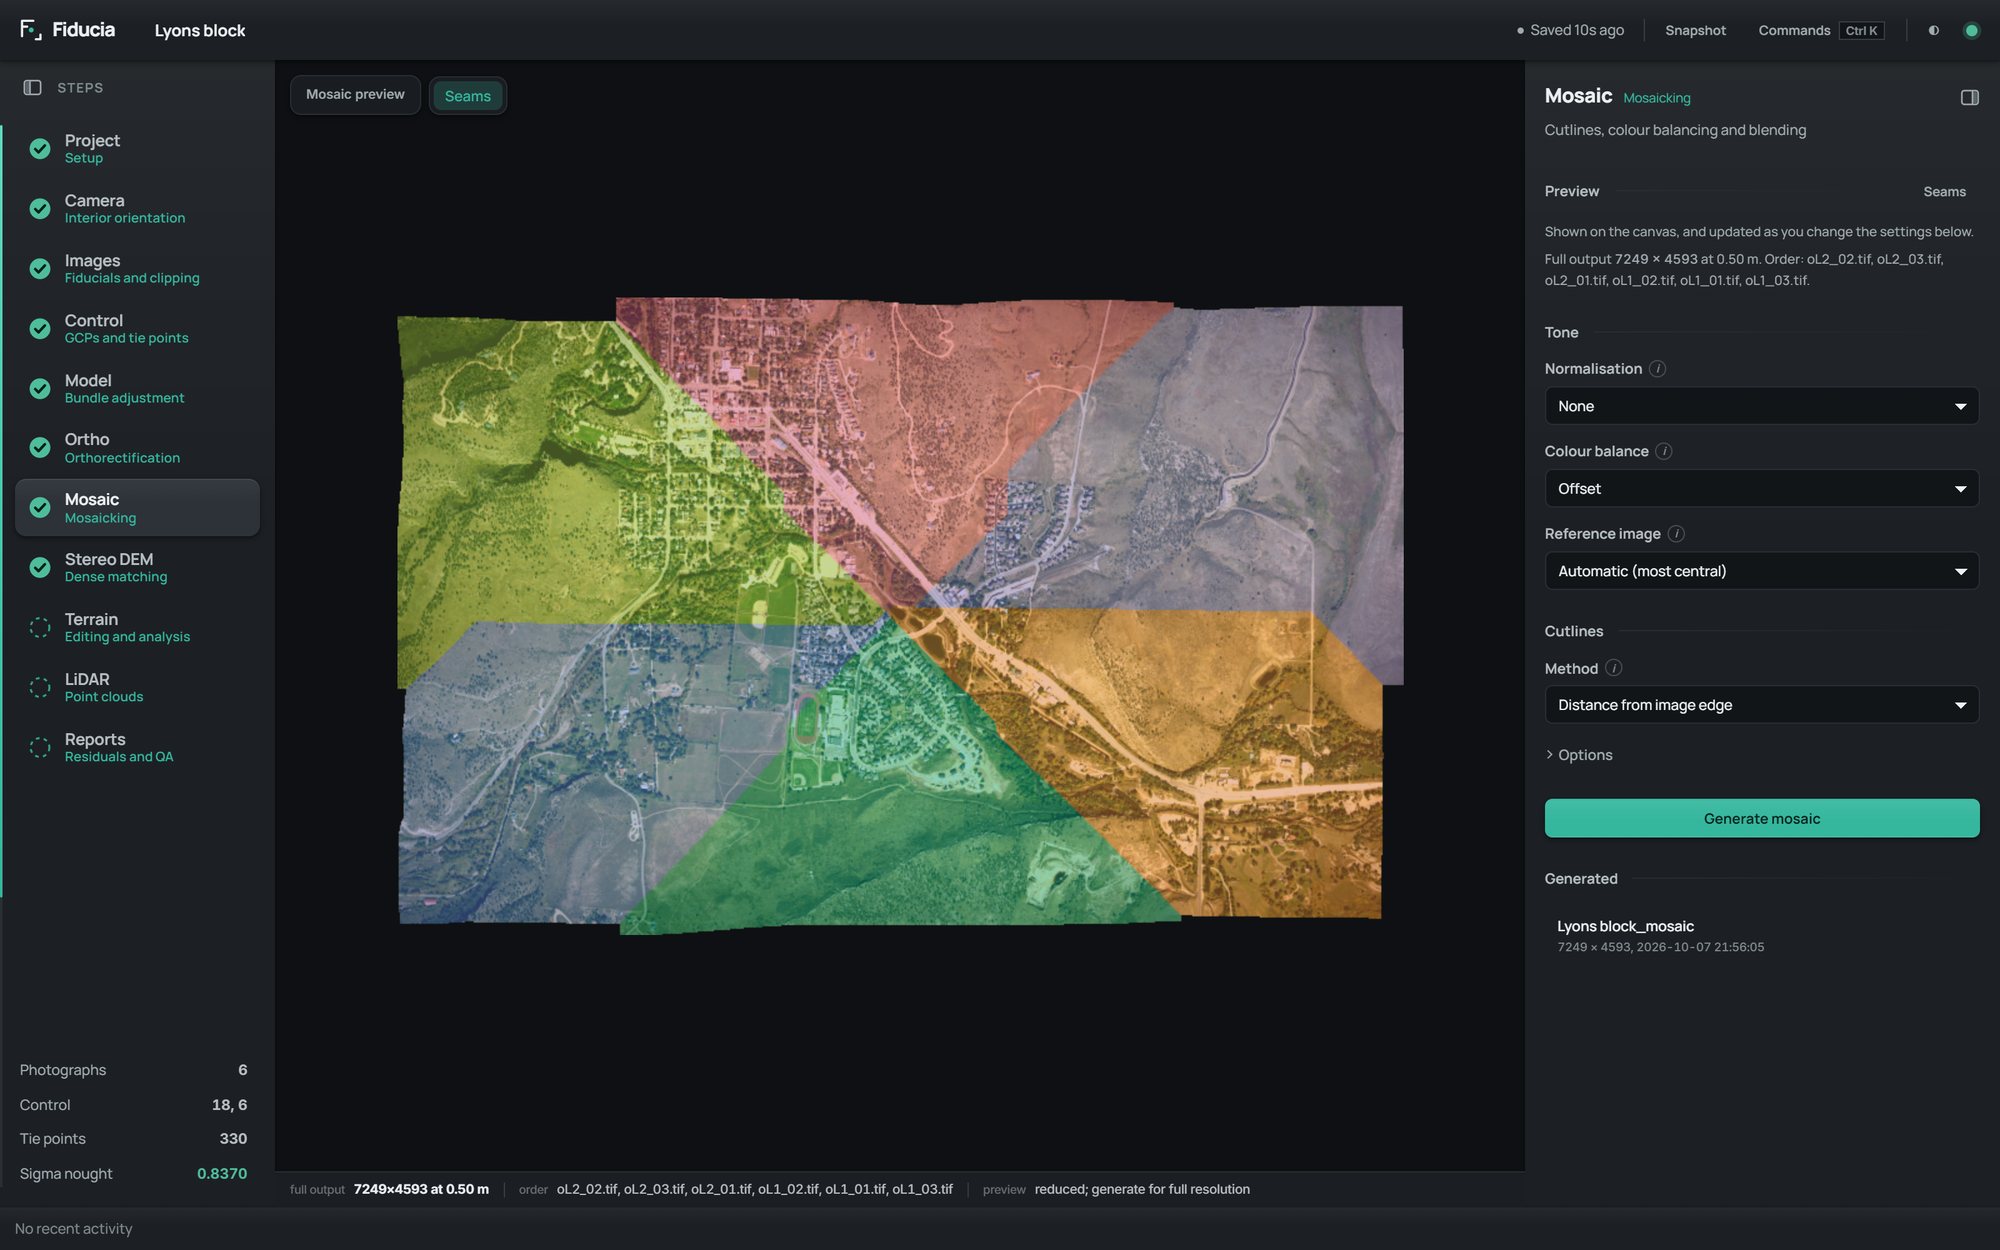Click the LiDAR pending dashed circle icon
The width and height of the screenshot is (2000, 1250).
(x=40, y=687)
